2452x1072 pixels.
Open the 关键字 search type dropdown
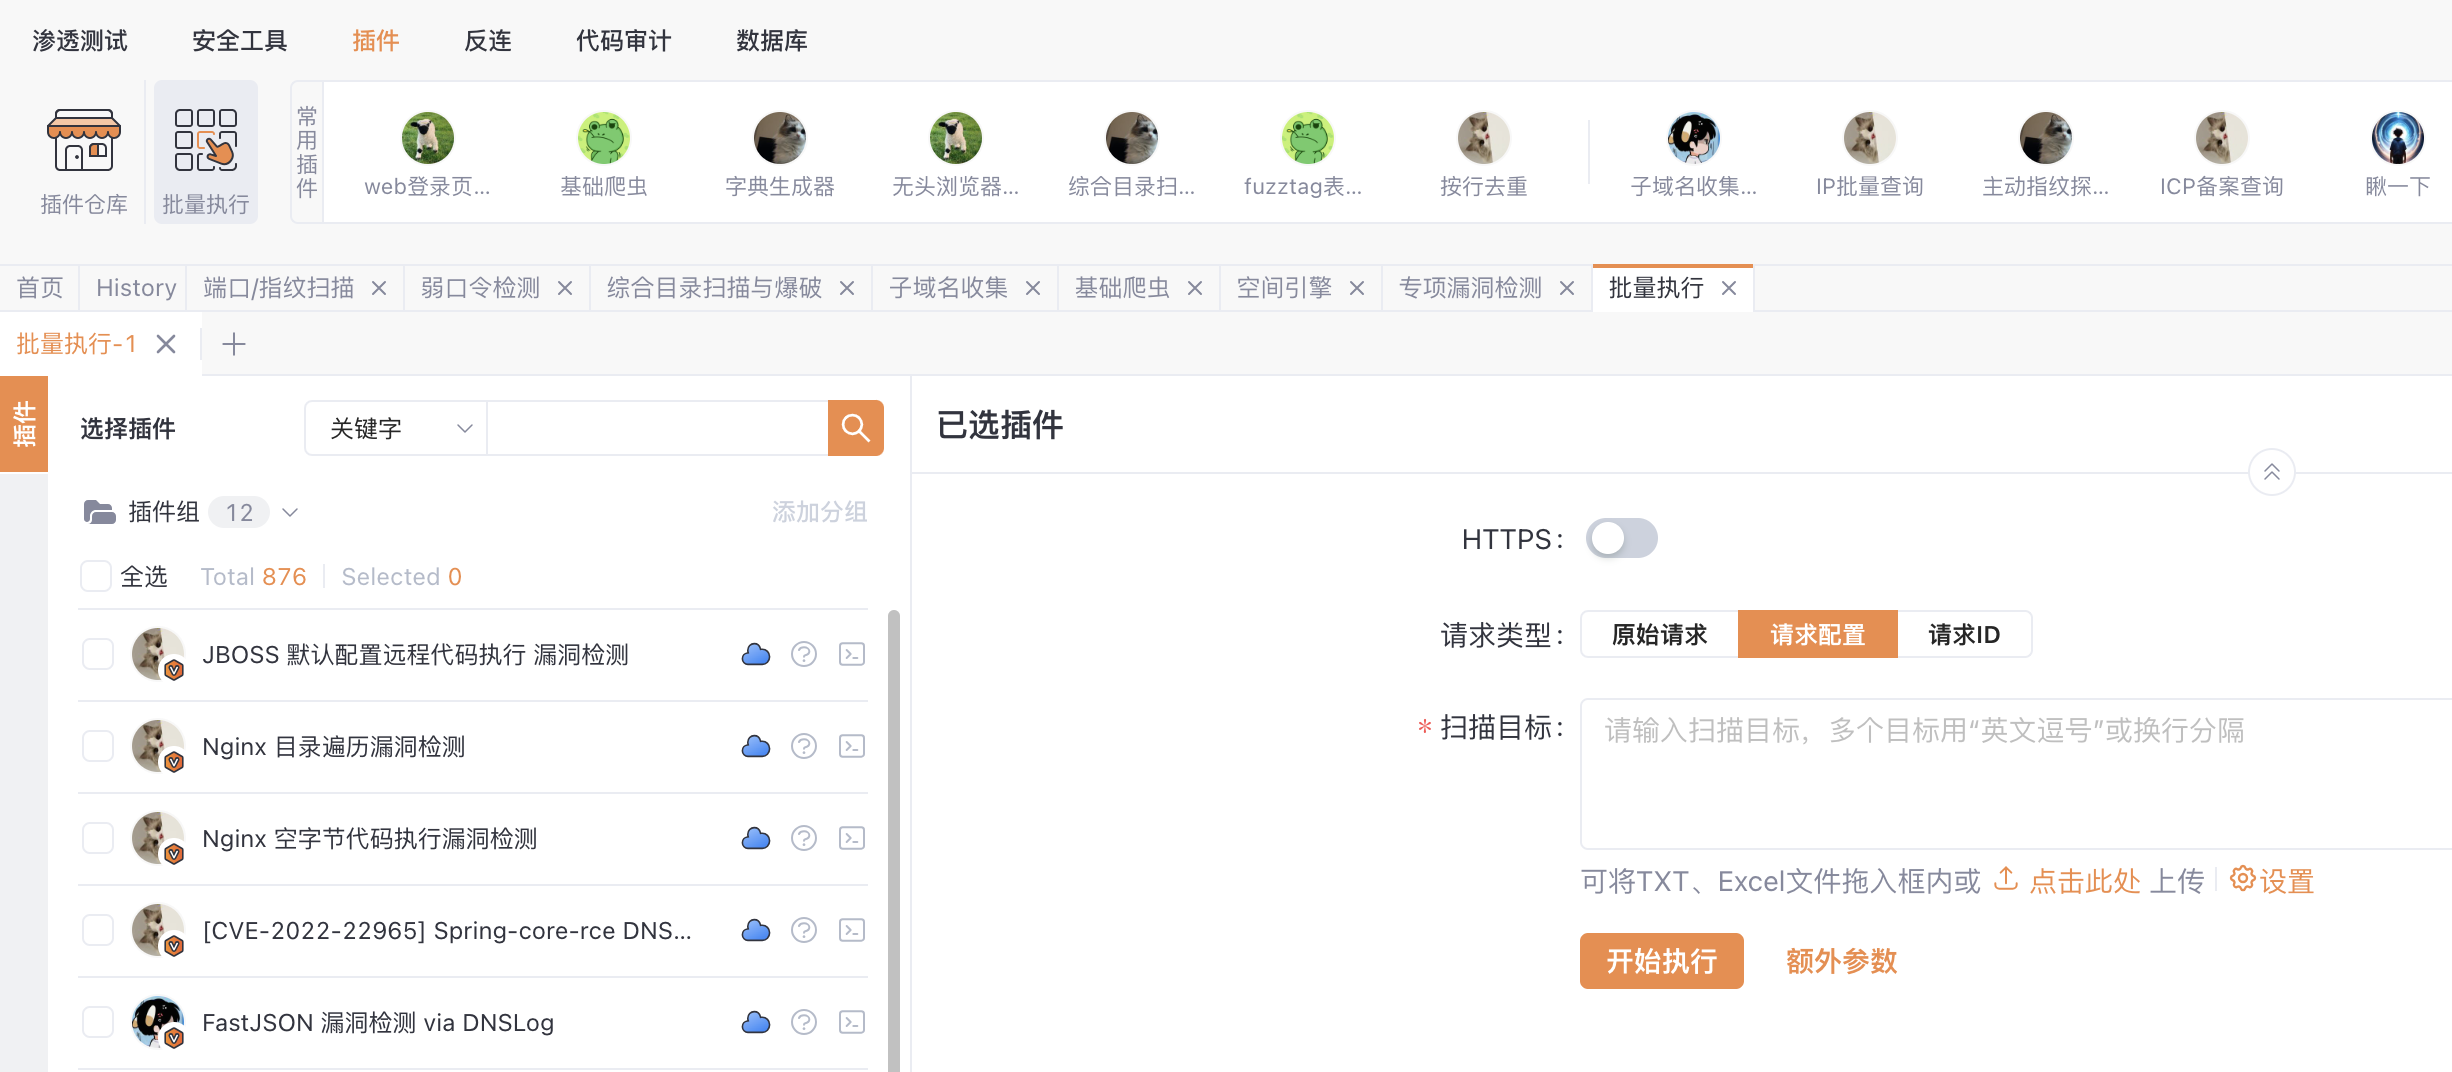pyautogui.click(x=397, y=428)
